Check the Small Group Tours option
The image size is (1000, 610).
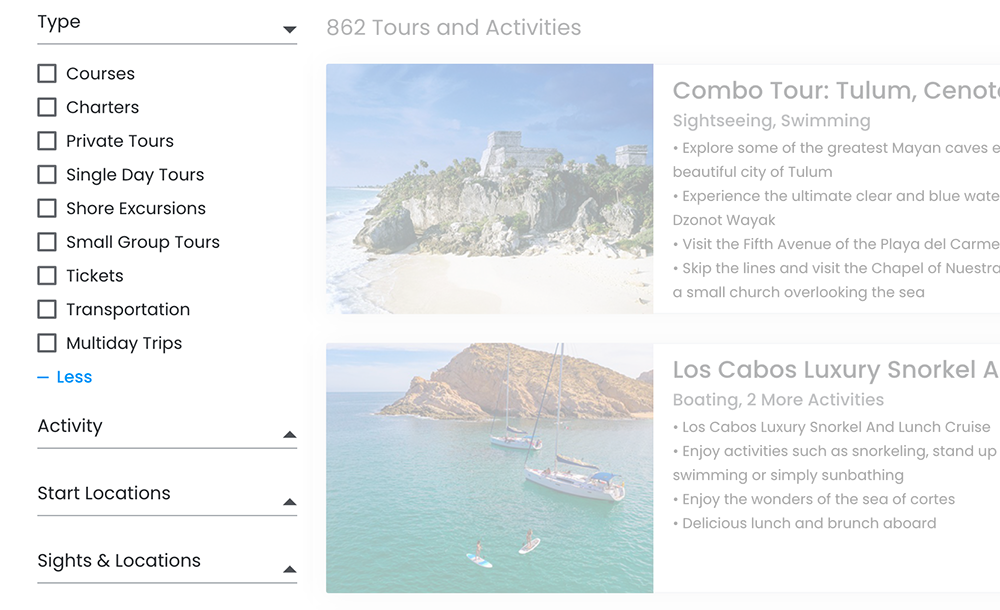coord(47,242)
